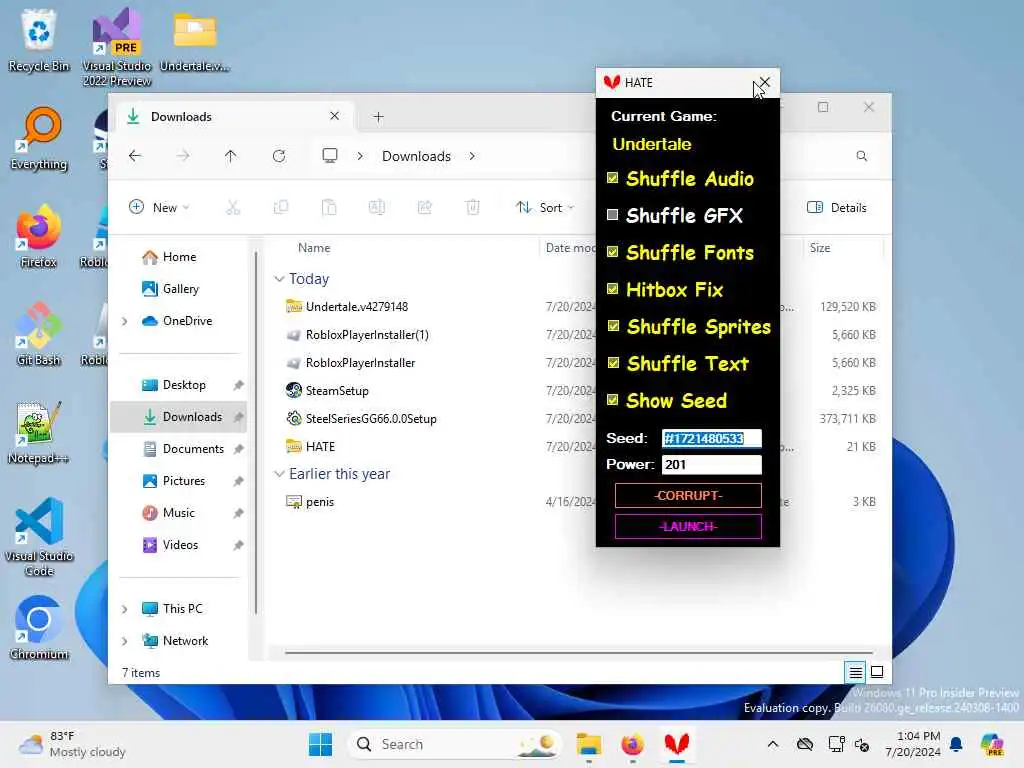Click the Rename toolbar icon

[377, 208]
